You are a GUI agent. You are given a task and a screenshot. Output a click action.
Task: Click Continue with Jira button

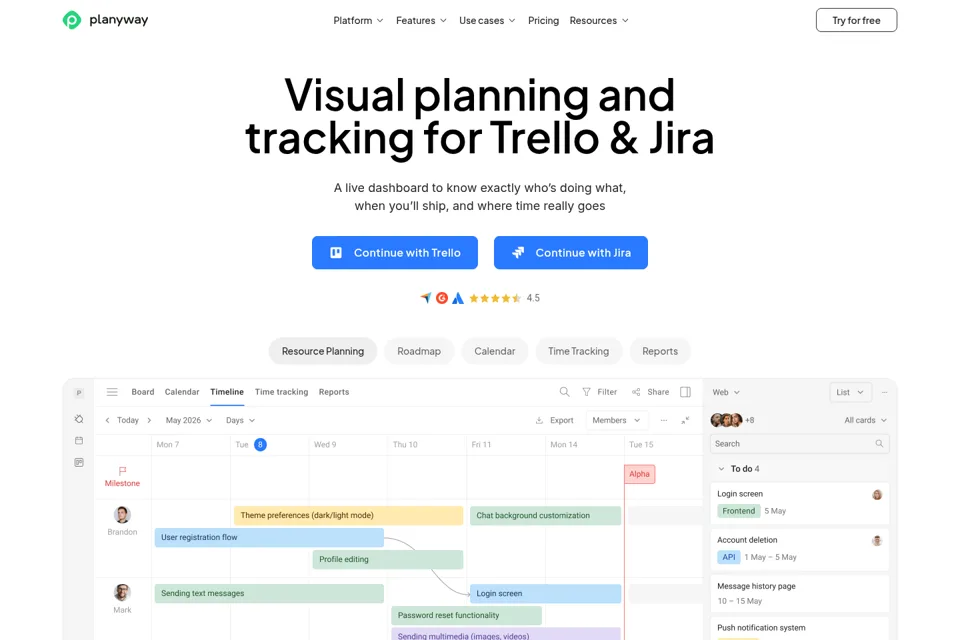click(571, 252)
